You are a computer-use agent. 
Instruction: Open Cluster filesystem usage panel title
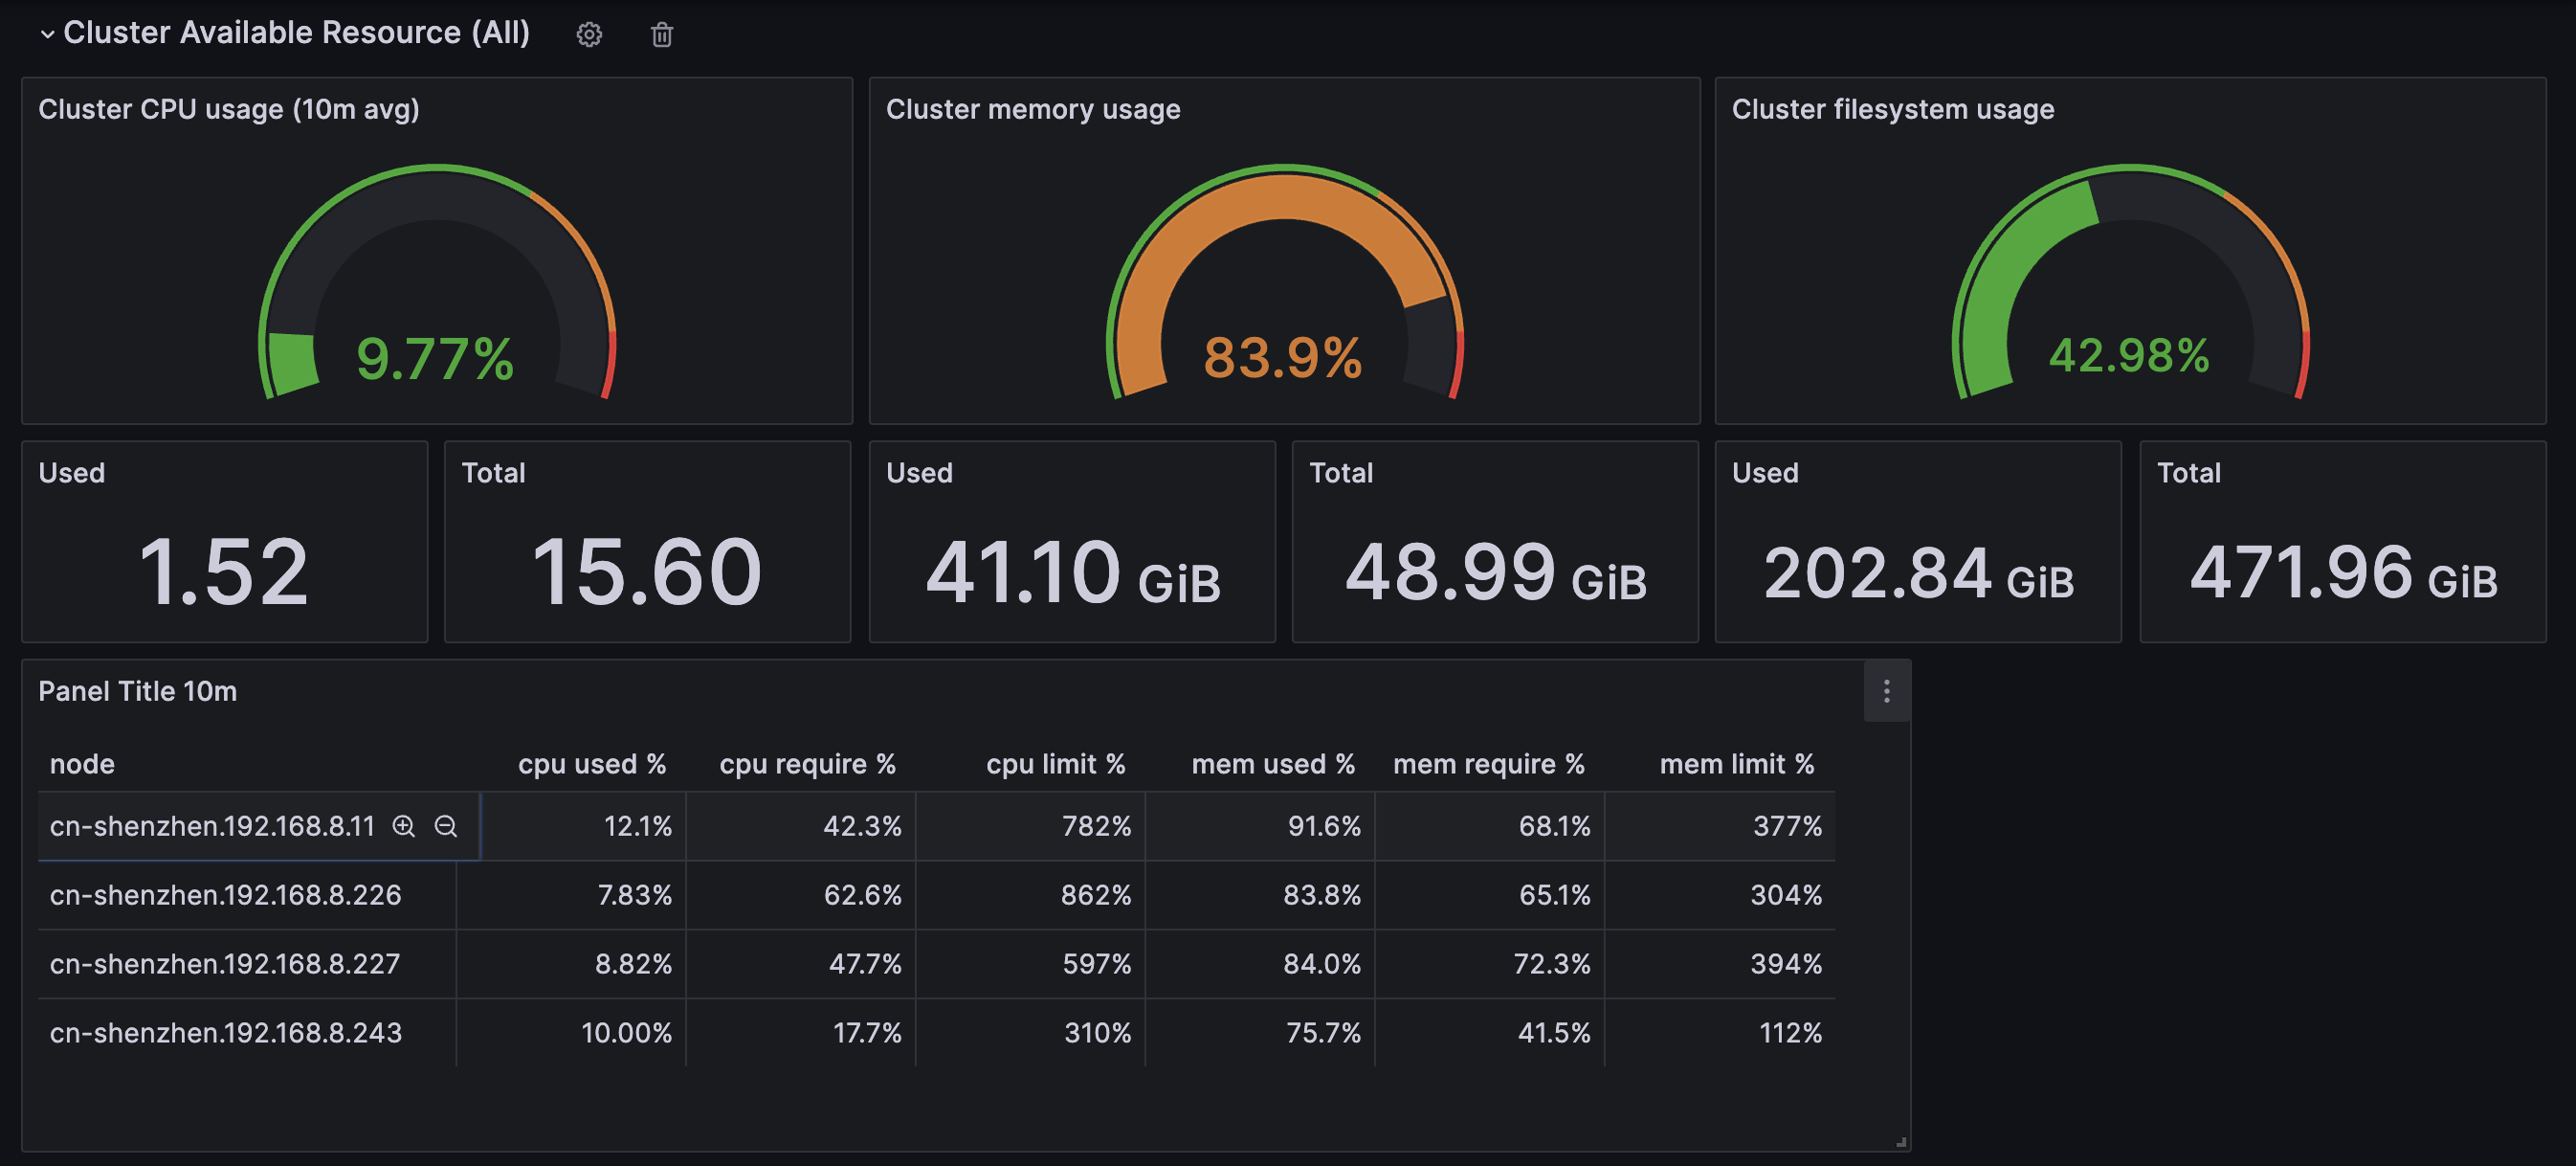point(1892,109)
